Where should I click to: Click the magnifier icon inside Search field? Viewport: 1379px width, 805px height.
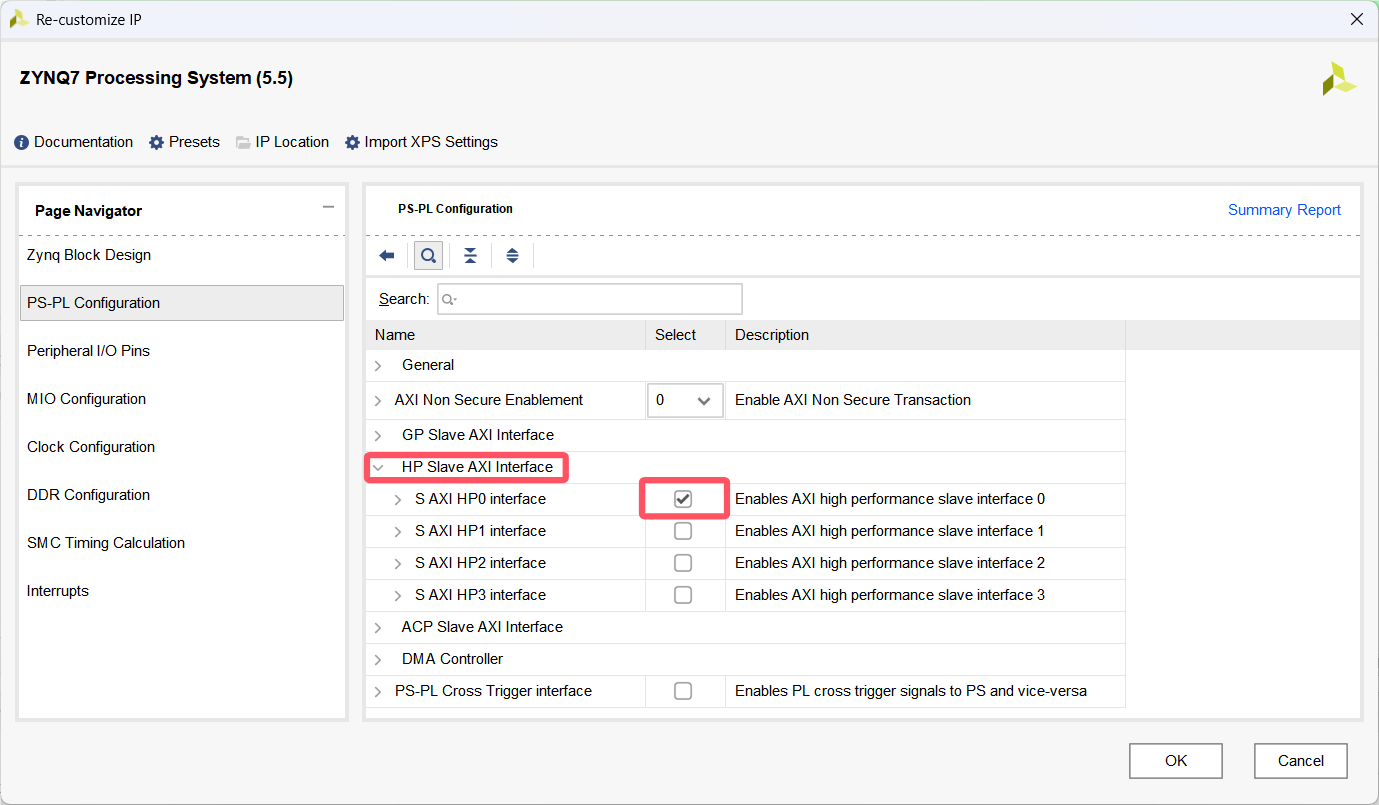pos(449,299)
